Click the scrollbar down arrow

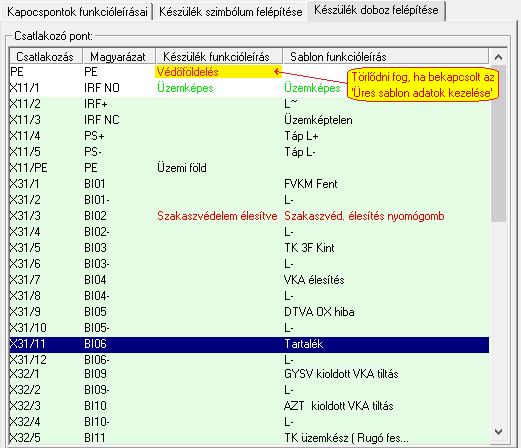click(x=498, y=432)
